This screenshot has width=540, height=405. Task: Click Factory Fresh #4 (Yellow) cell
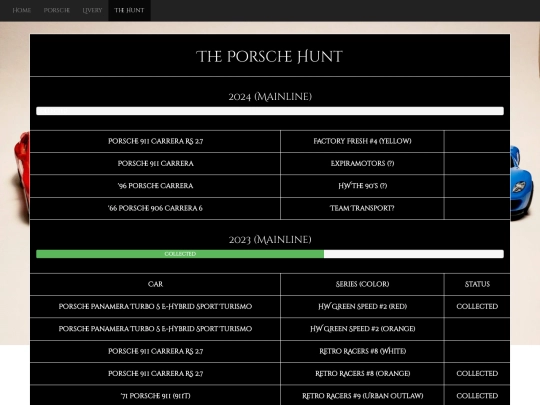point(362,141)
